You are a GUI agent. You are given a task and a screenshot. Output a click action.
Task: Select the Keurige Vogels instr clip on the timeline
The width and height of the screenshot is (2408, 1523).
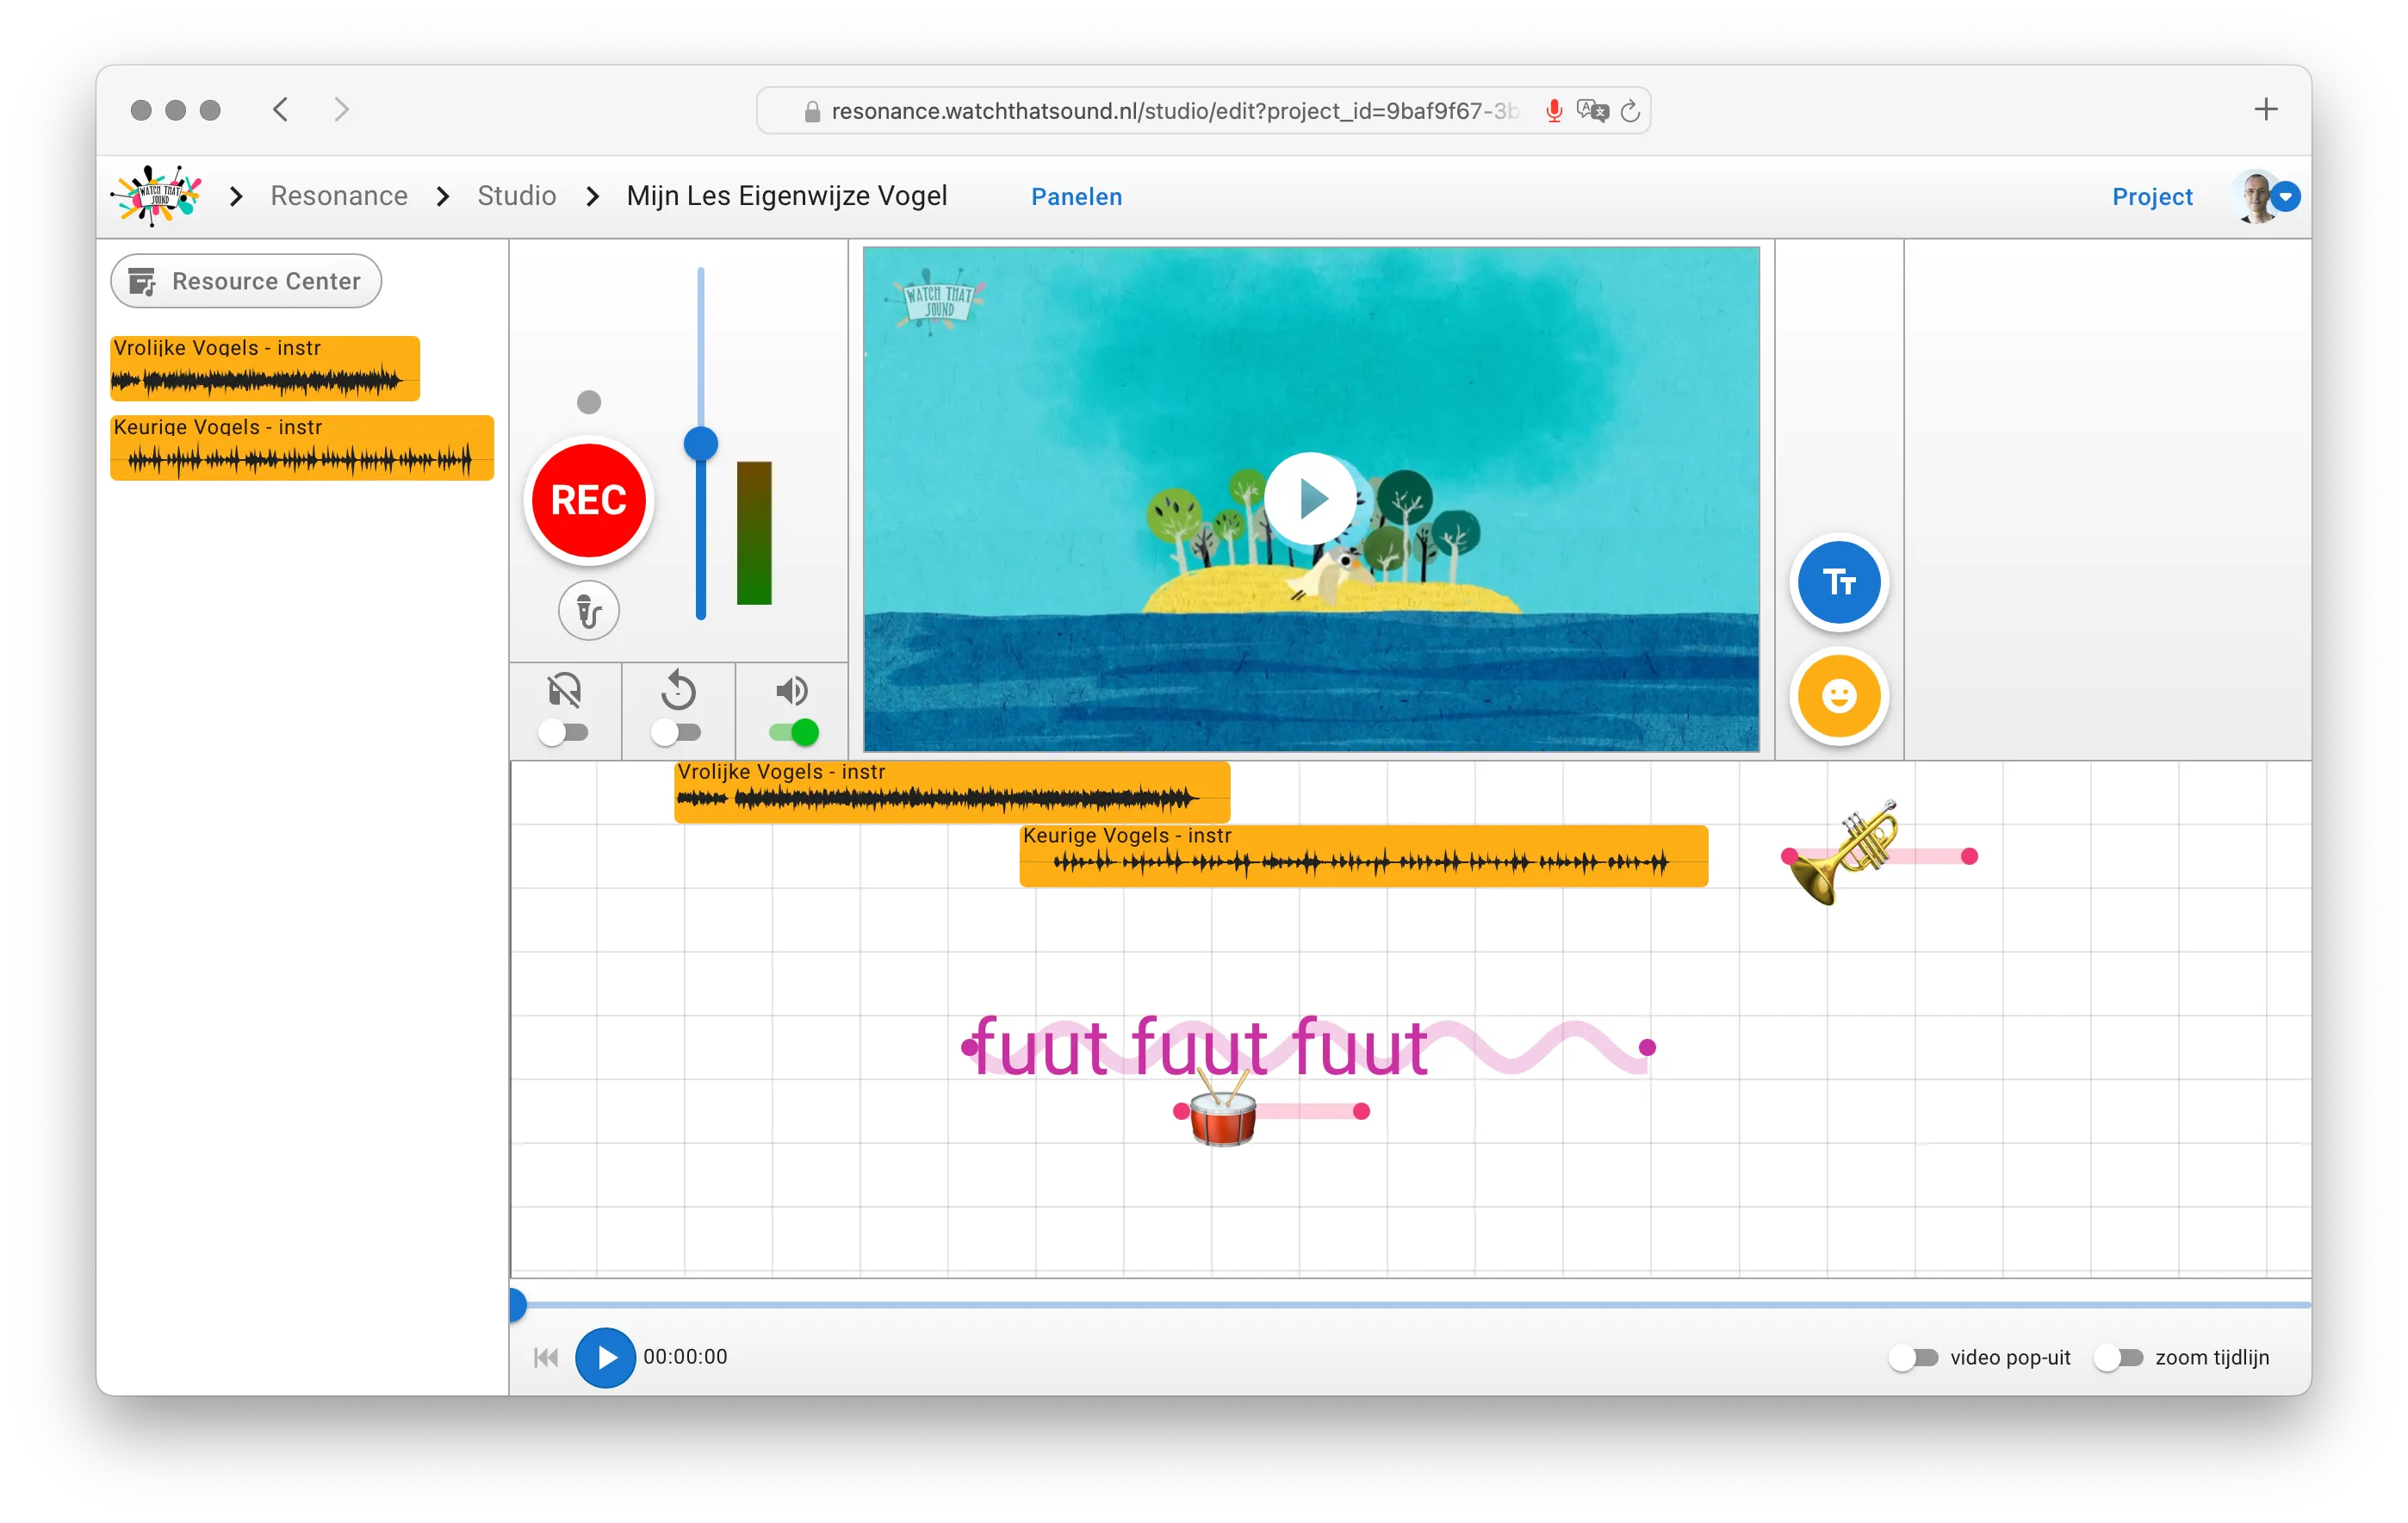click(1360, 857)
